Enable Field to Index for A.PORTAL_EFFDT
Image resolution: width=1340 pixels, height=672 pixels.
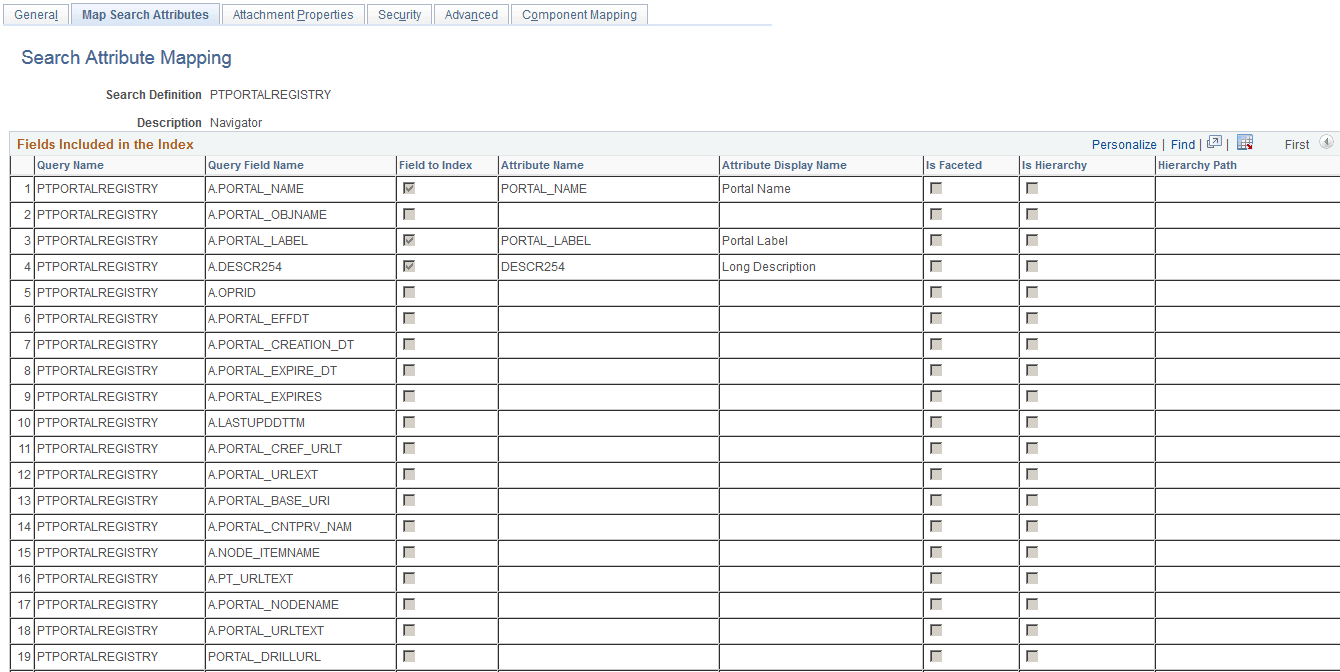(x=408, y=318)
